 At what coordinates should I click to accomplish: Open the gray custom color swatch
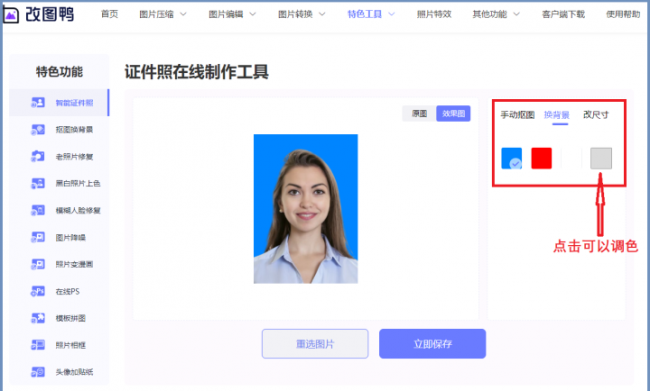(x=601, y=158)
